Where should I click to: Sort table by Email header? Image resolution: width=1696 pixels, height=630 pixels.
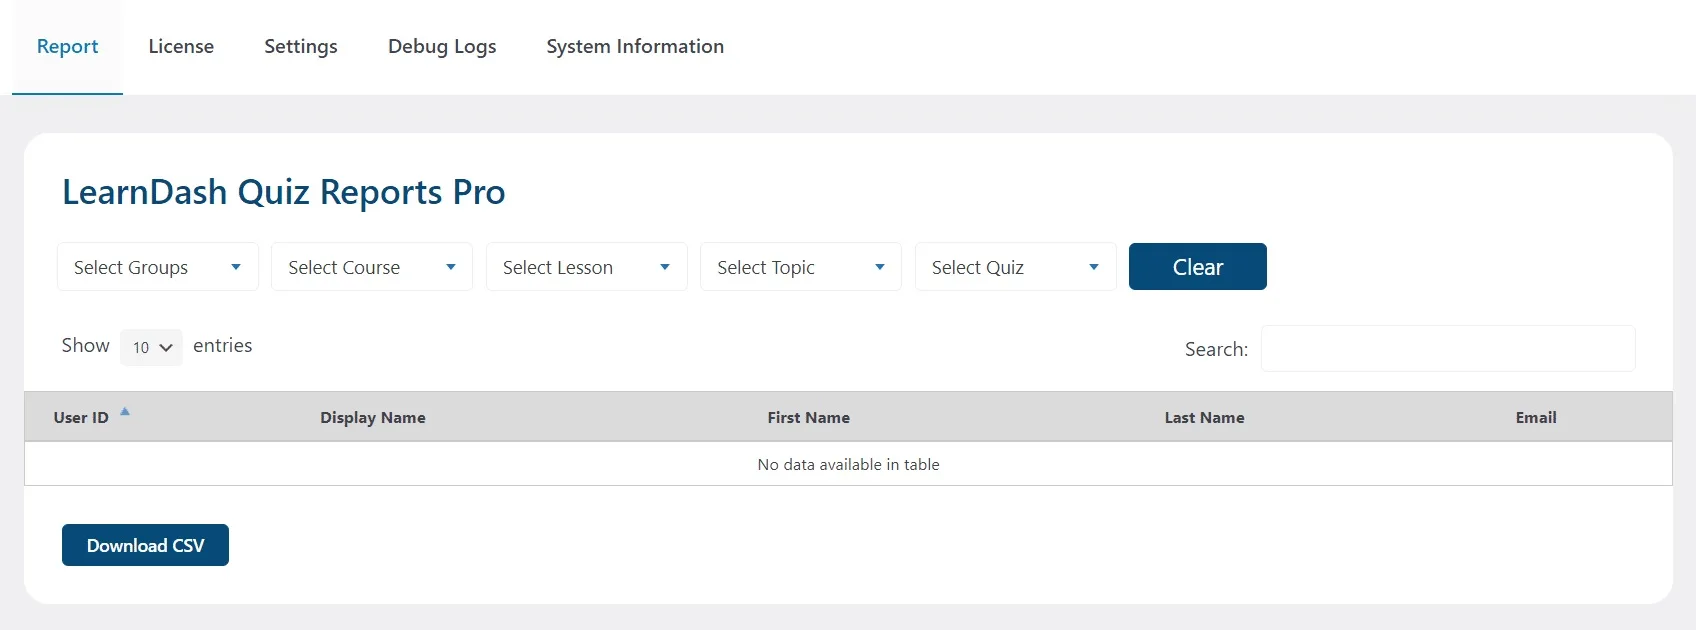pos(1536,417)
